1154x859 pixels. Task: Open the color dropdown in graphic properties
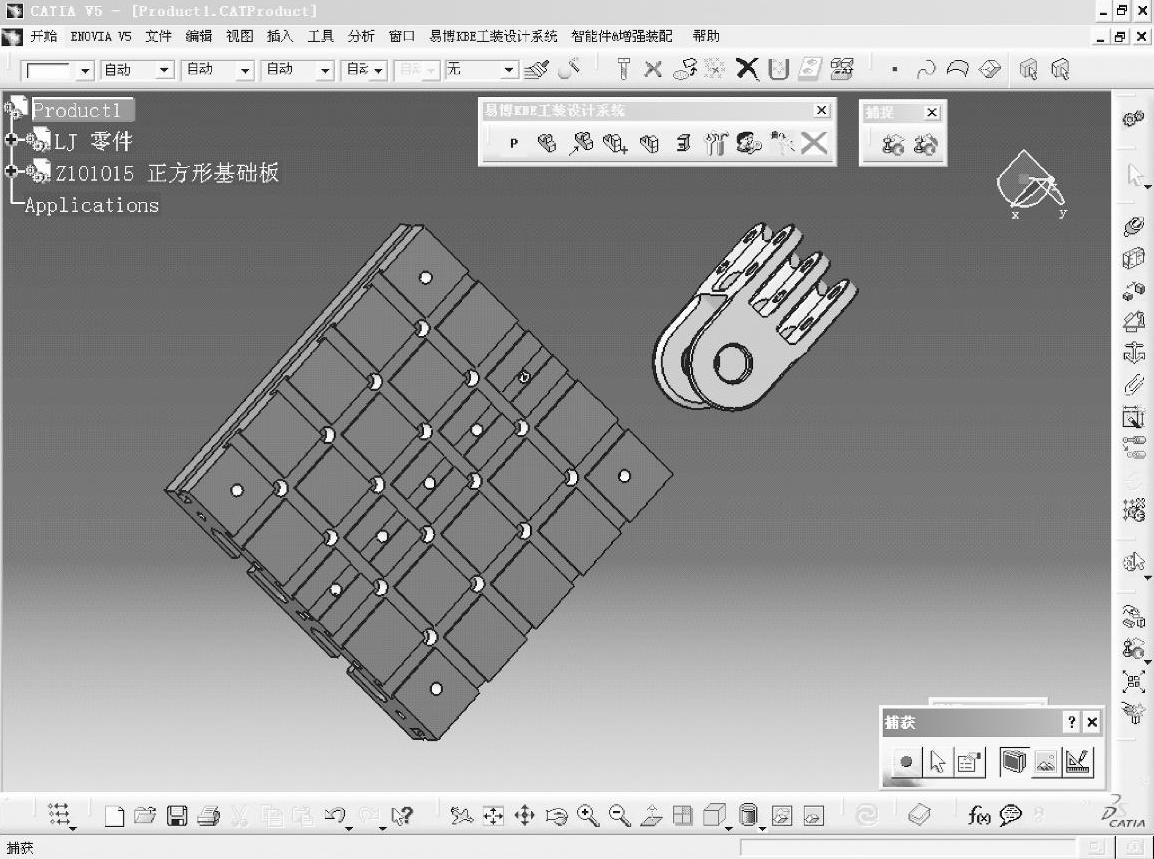coord(85,71)
